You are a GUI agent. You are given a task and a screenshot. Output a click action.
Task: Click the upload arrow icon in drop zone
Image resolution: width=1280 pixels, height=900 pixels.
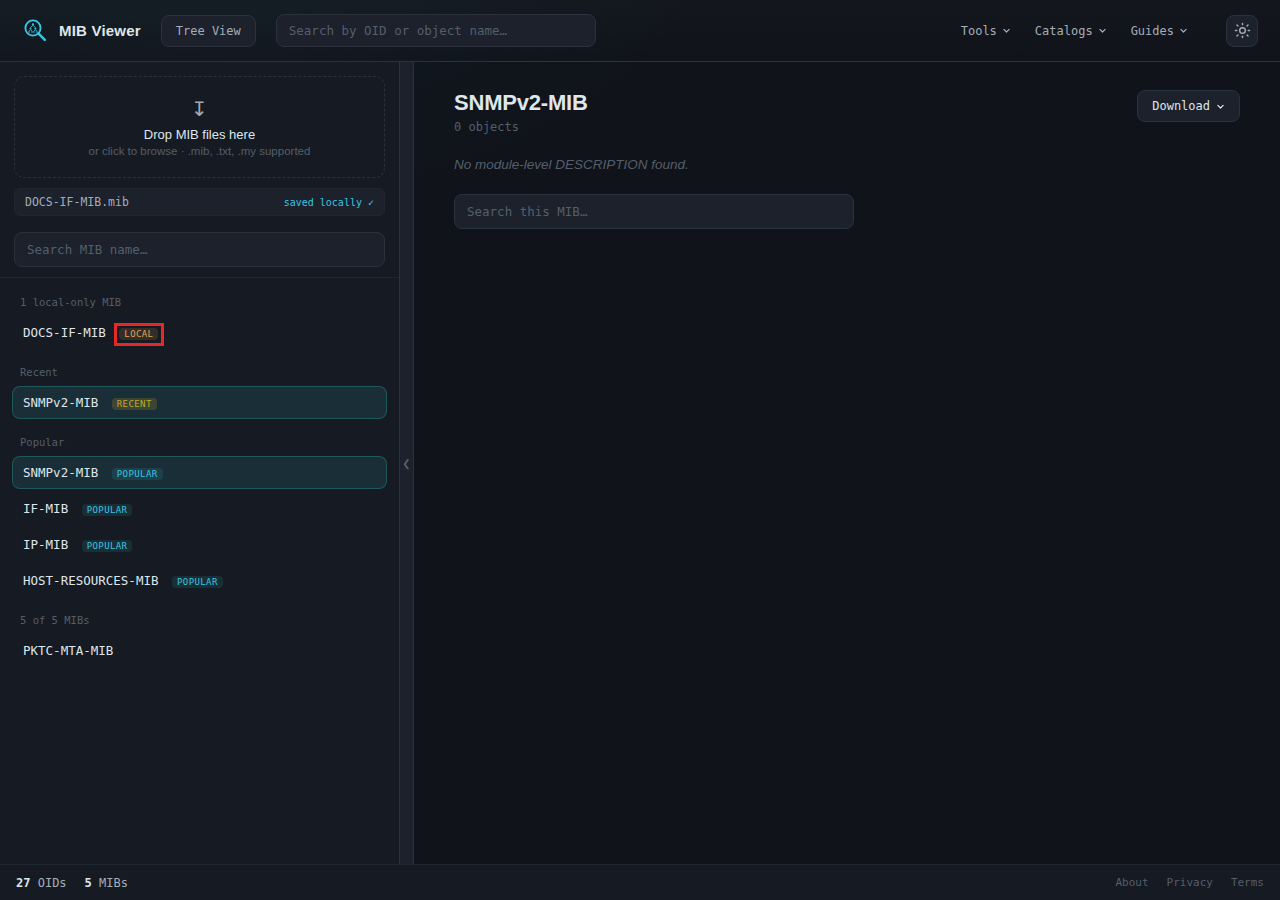(x=199, y=108)
